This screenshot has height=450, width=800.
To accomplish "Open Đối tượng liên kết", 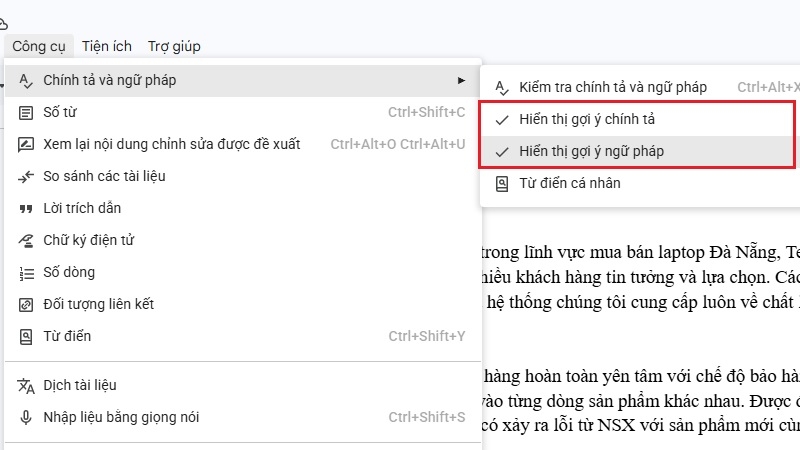I will tap(243, 305).
